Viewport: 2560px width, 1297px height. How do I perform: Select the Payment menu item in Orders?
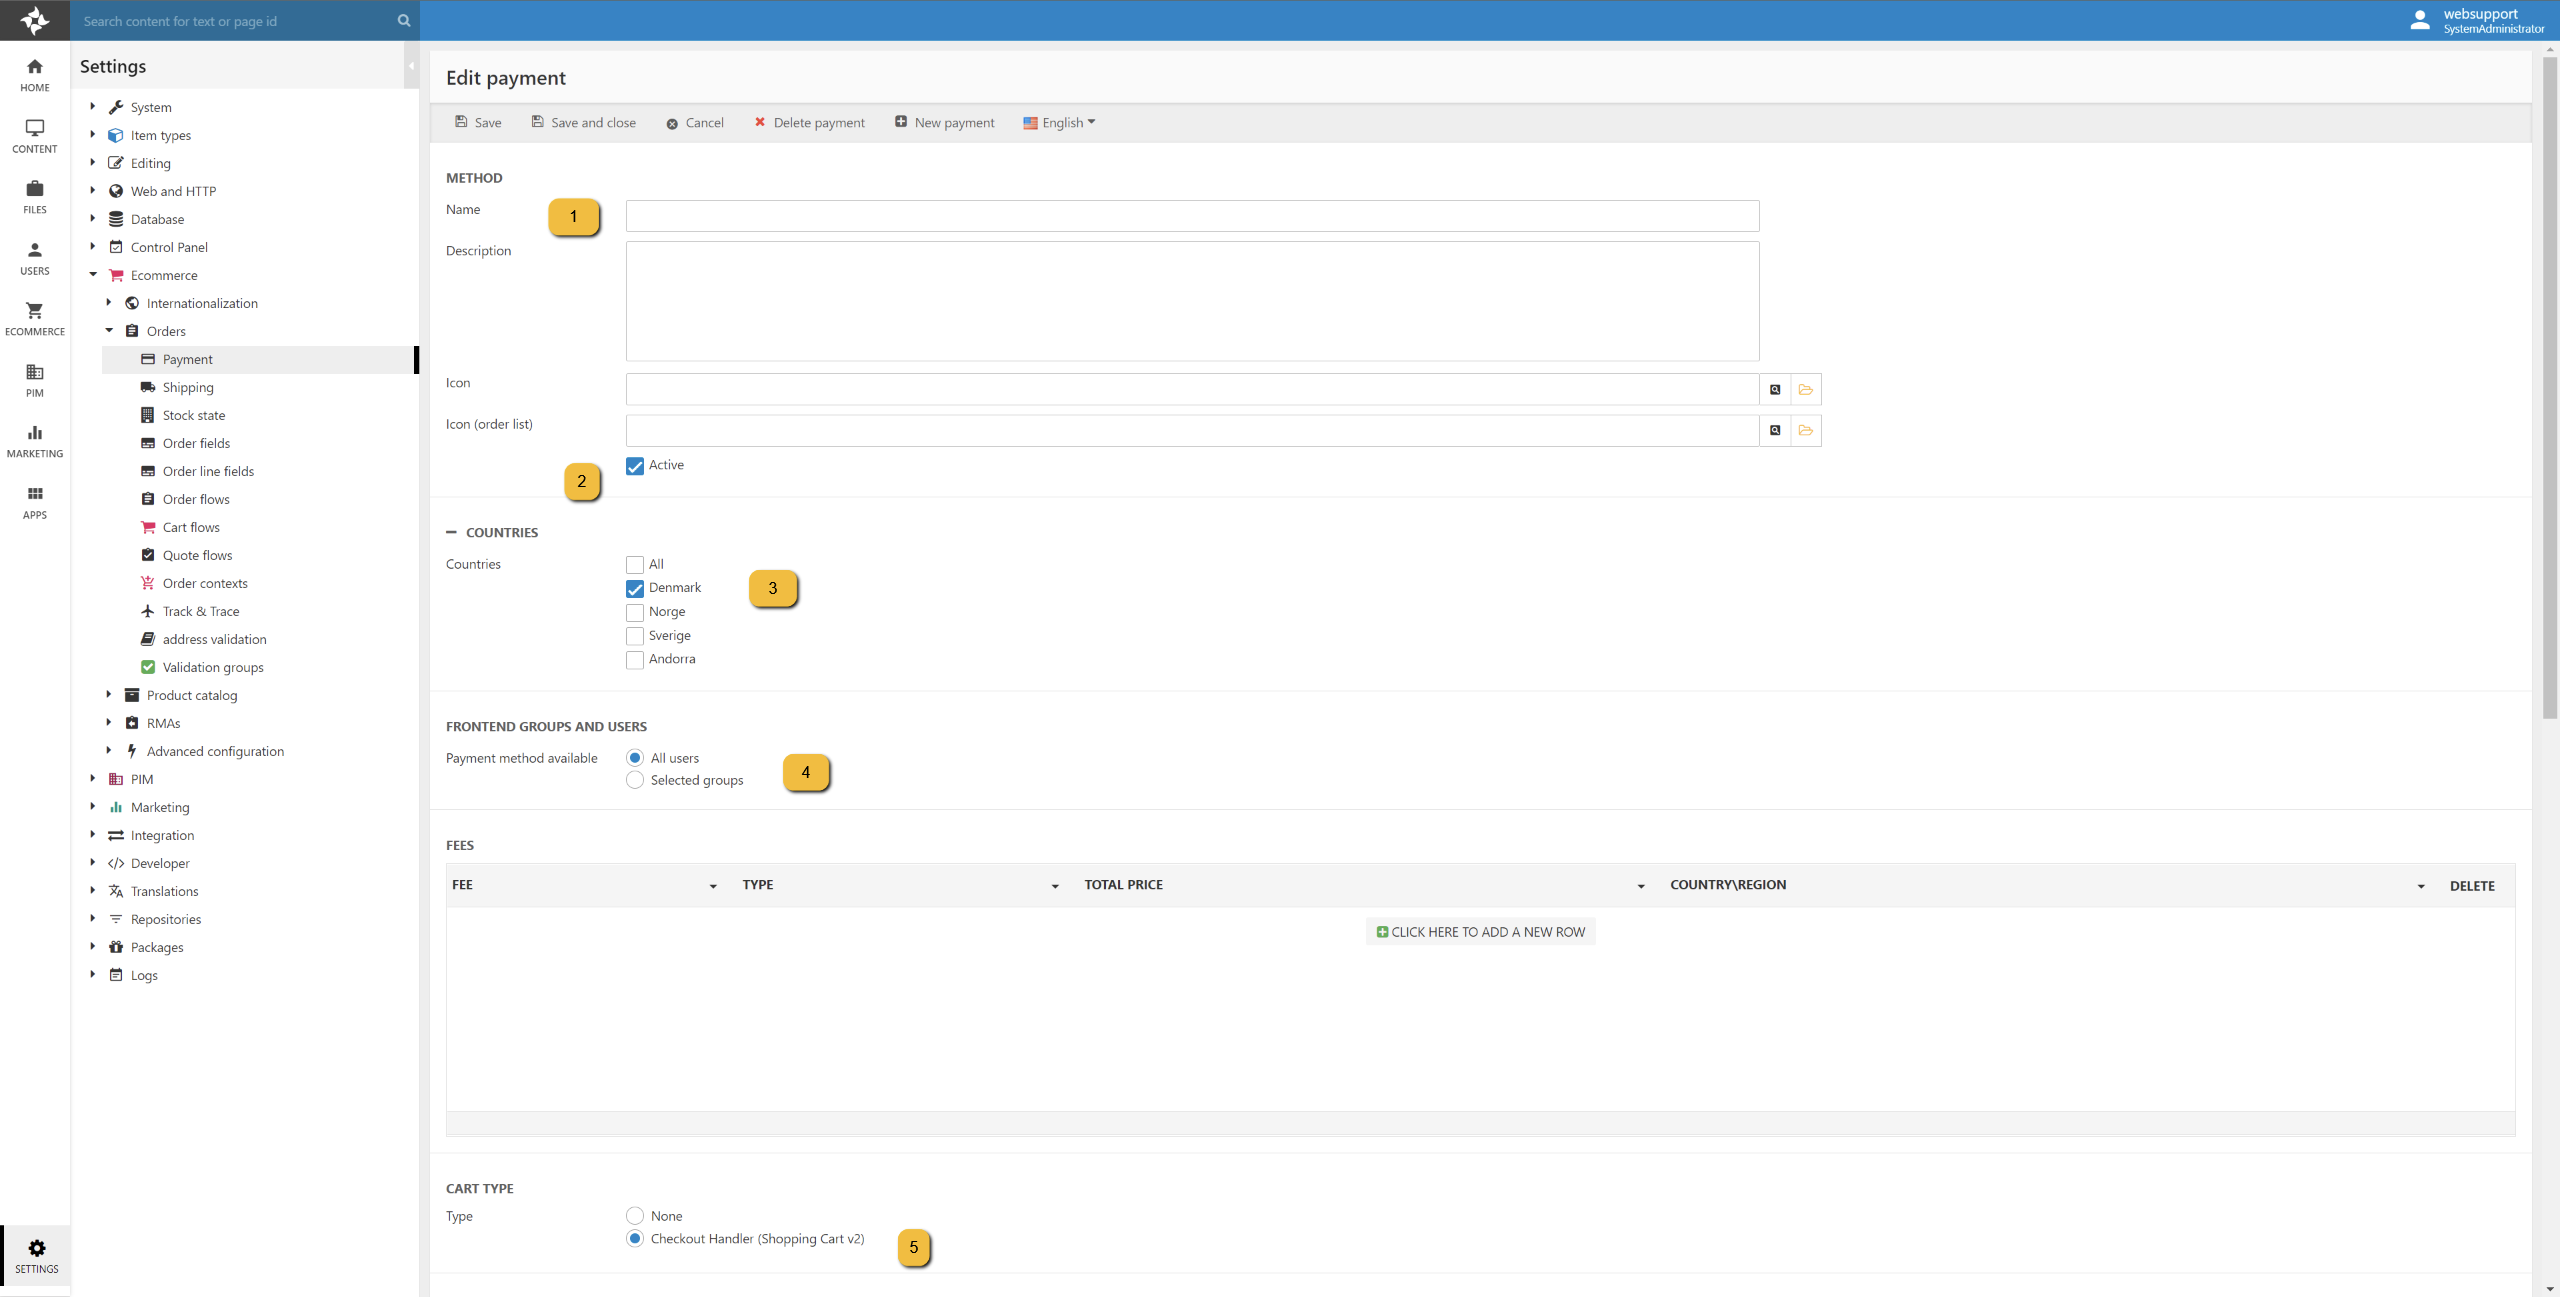click(187, 359)
